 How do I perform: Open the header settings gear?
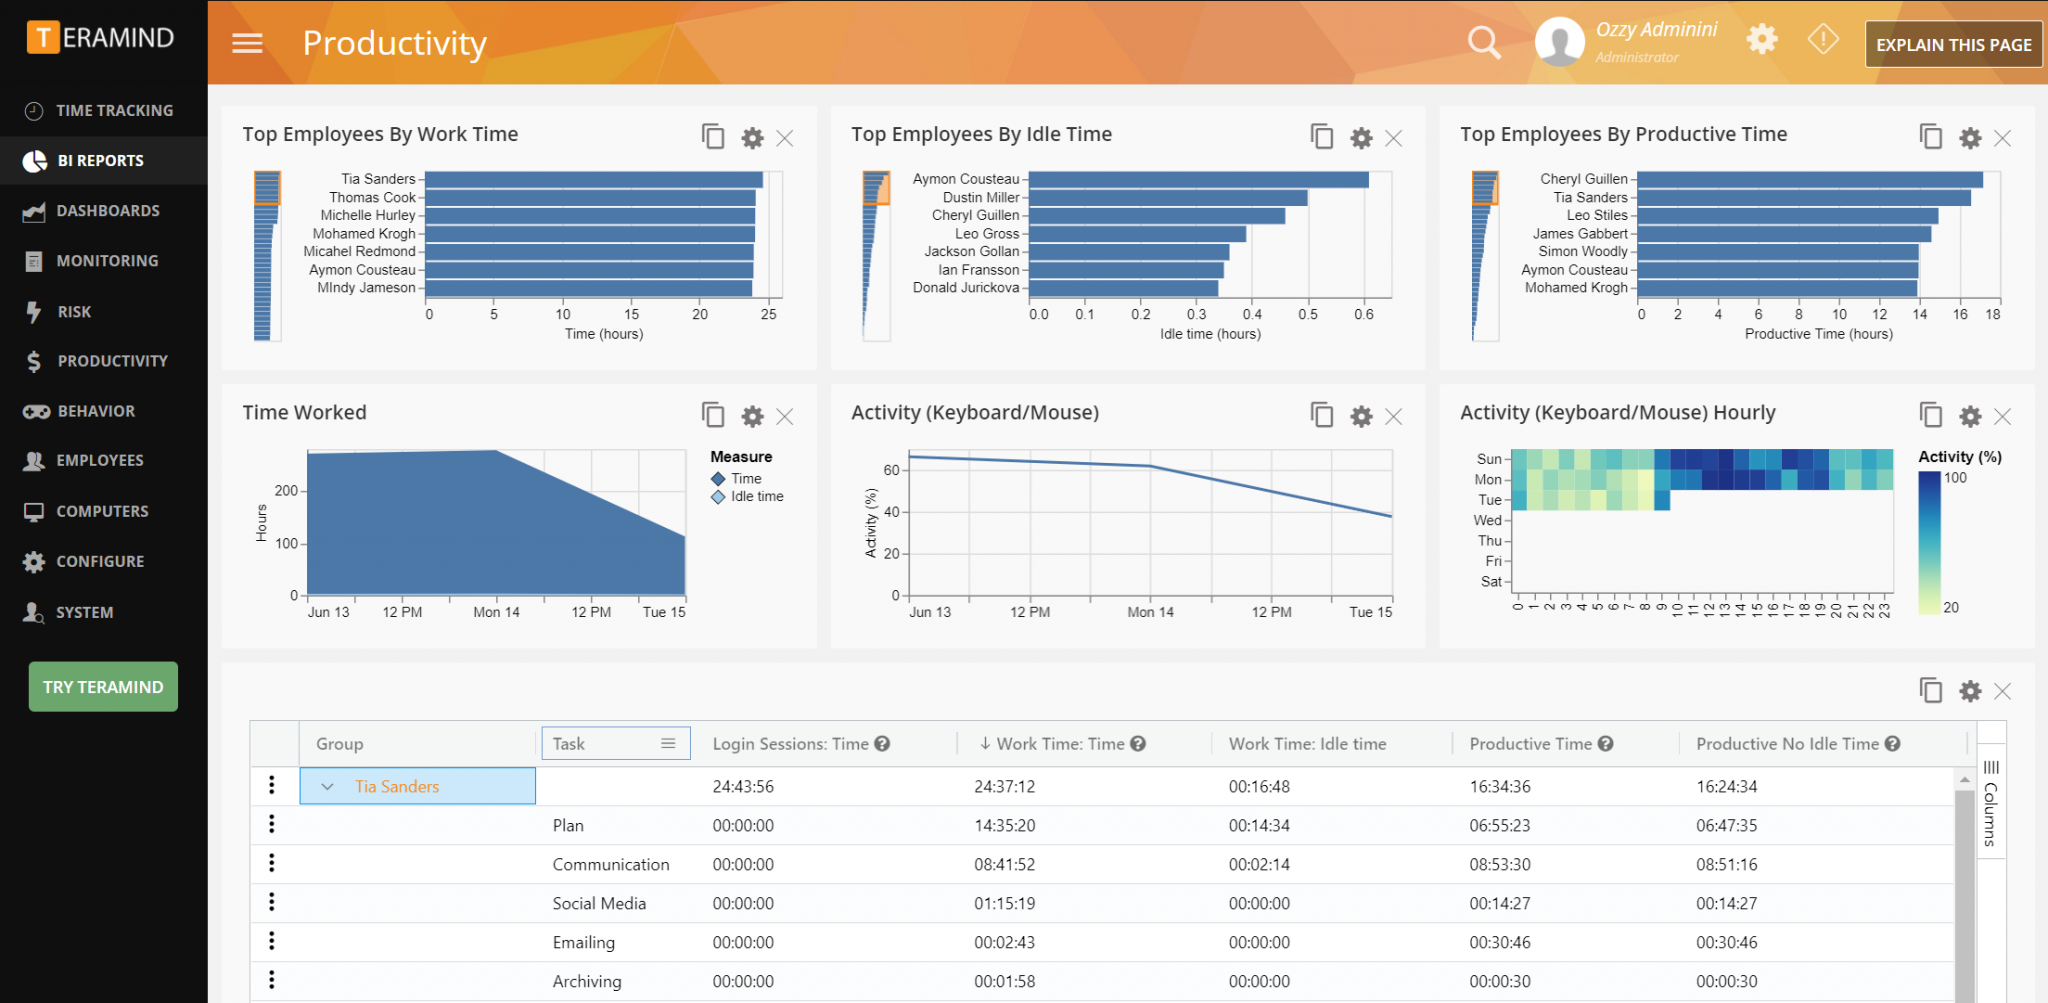(x=1762, y=40)
